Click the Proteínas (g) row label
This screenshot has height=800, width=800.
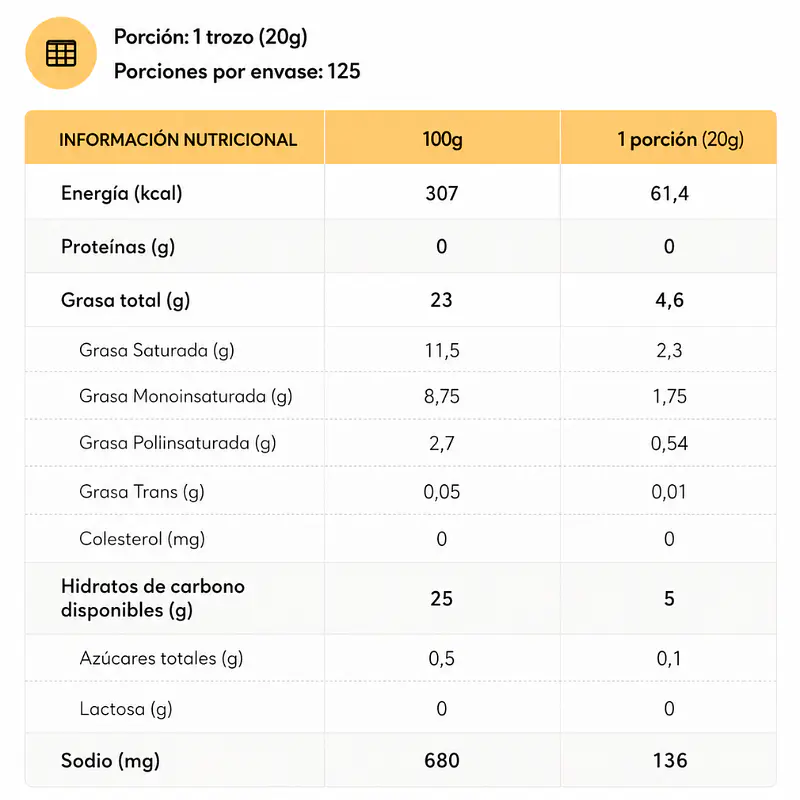[118, 246]
